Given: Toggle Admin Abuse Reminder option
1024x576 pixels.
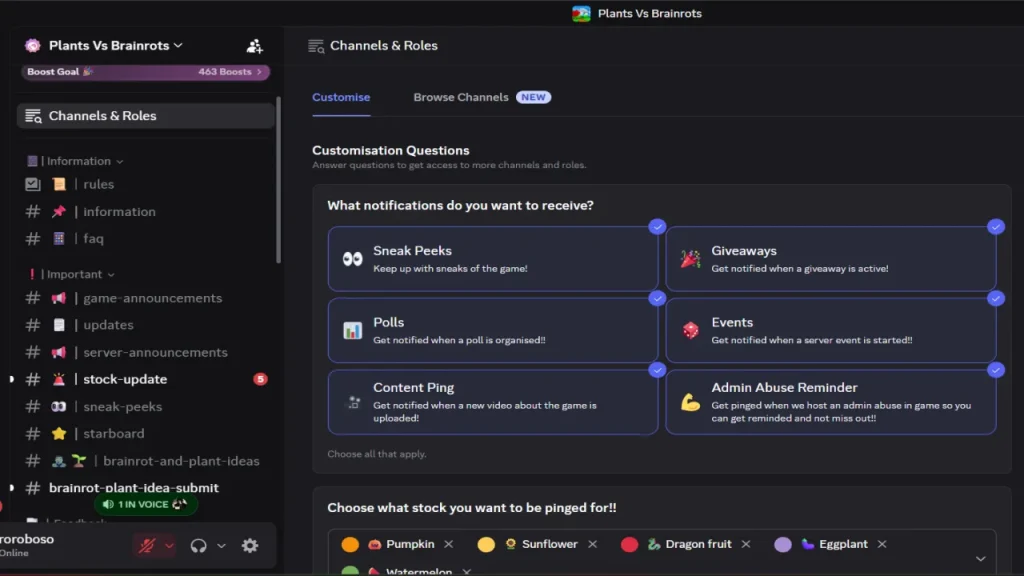Looking at the screenshot, I should pyautogui.click(x=831, y=402).
